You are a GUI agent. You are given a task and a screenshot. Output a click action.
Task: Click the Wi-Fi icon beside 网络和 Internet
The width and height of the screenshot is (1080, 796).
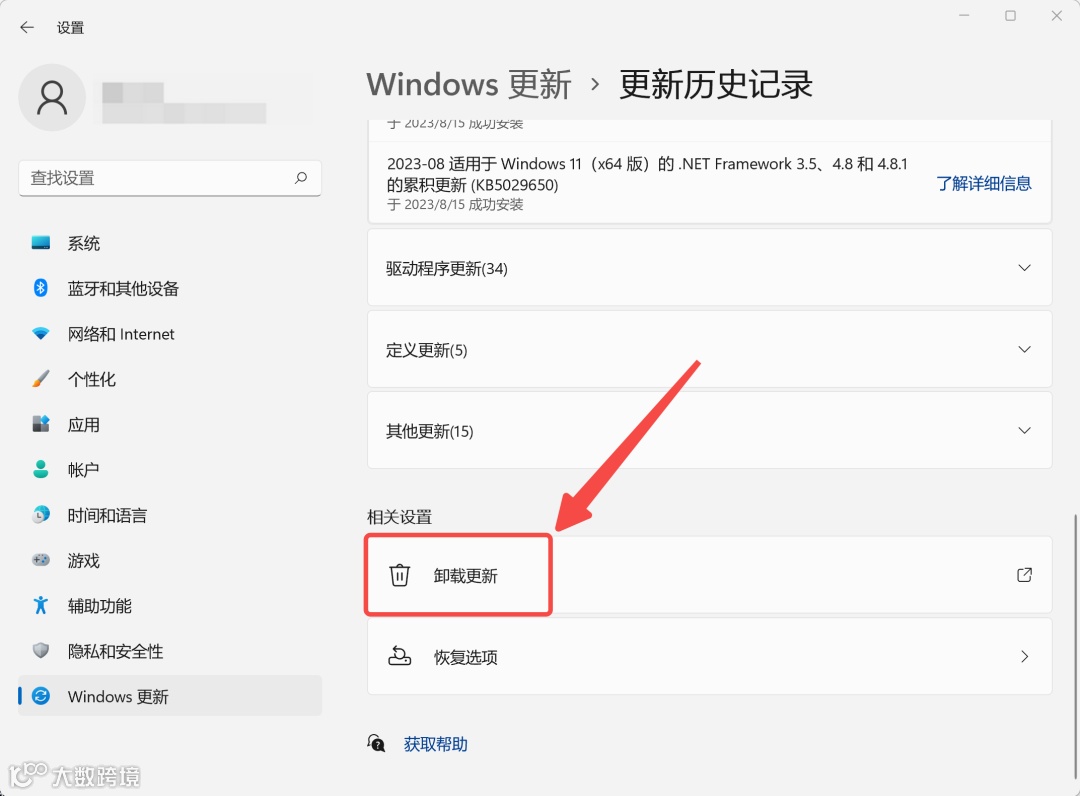coord(41,333)
